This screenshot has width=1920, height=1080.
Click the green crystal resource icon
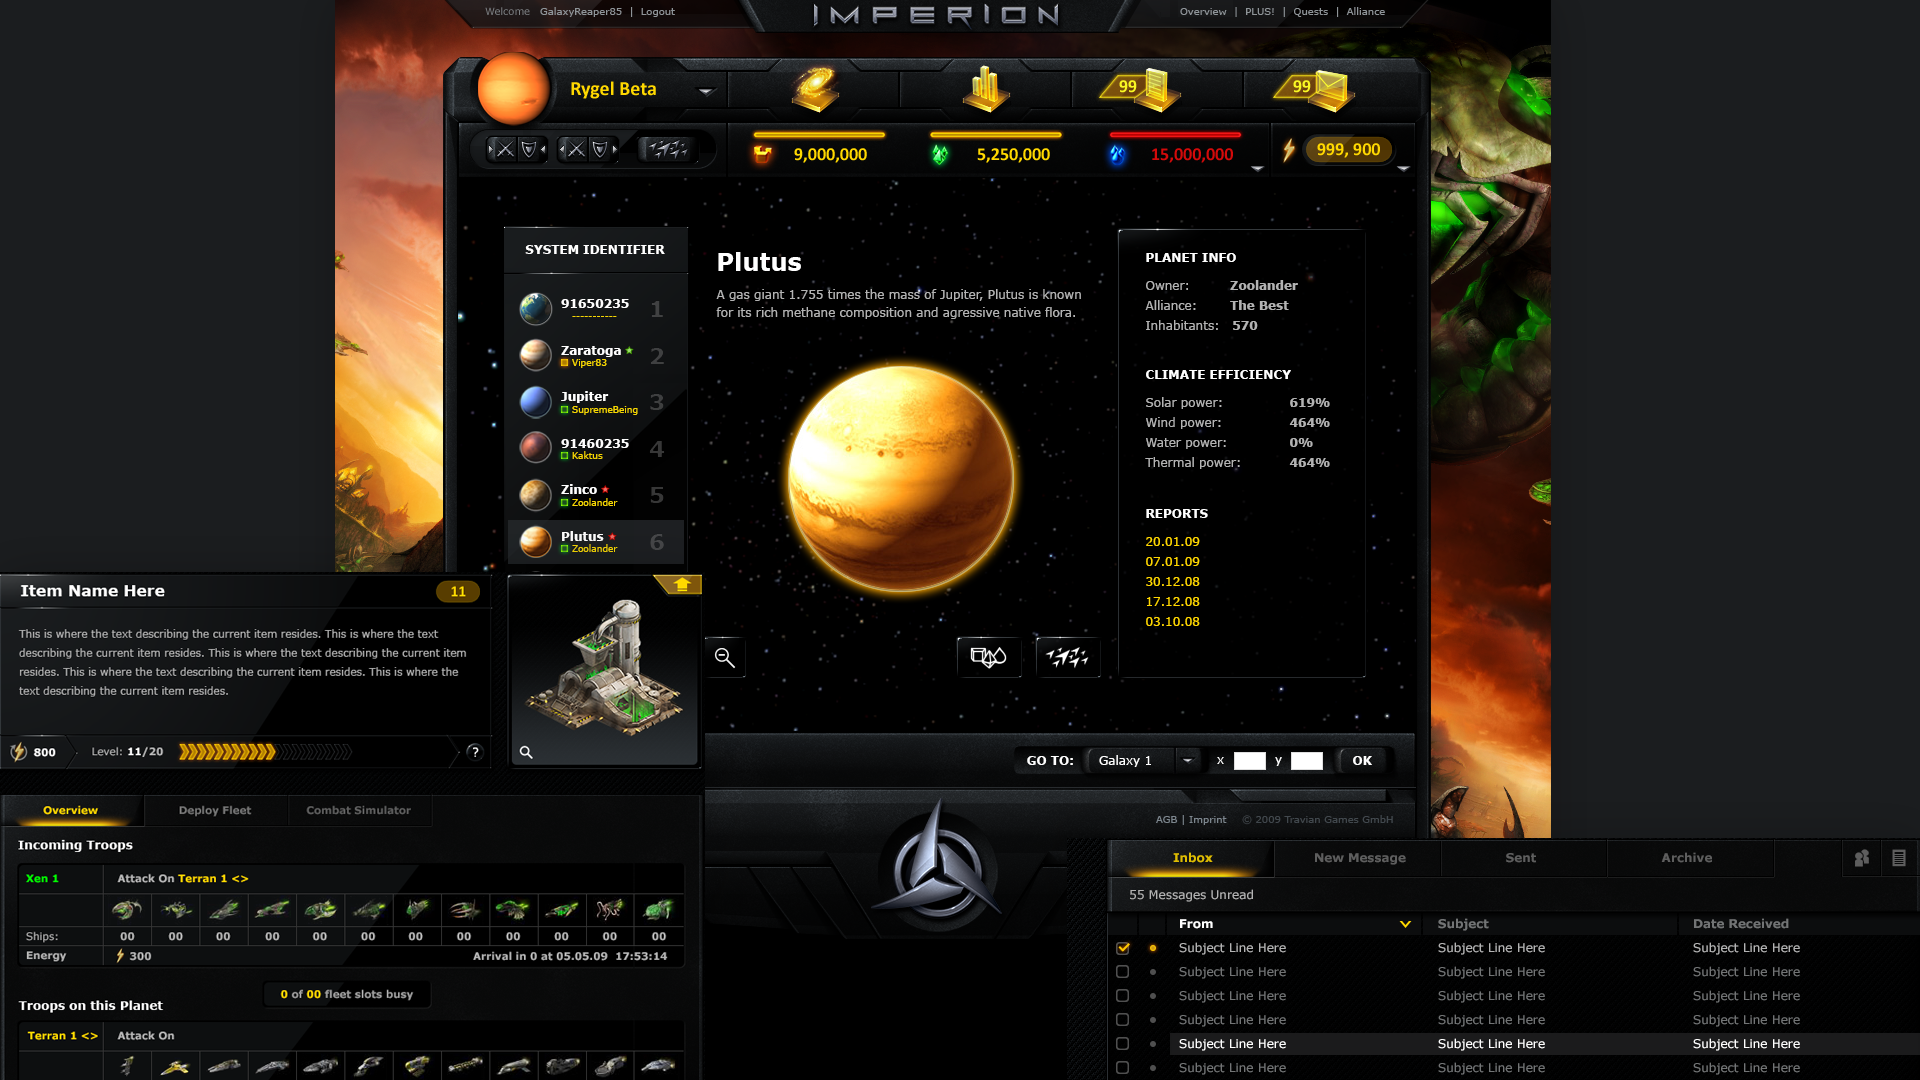[940, 155]
